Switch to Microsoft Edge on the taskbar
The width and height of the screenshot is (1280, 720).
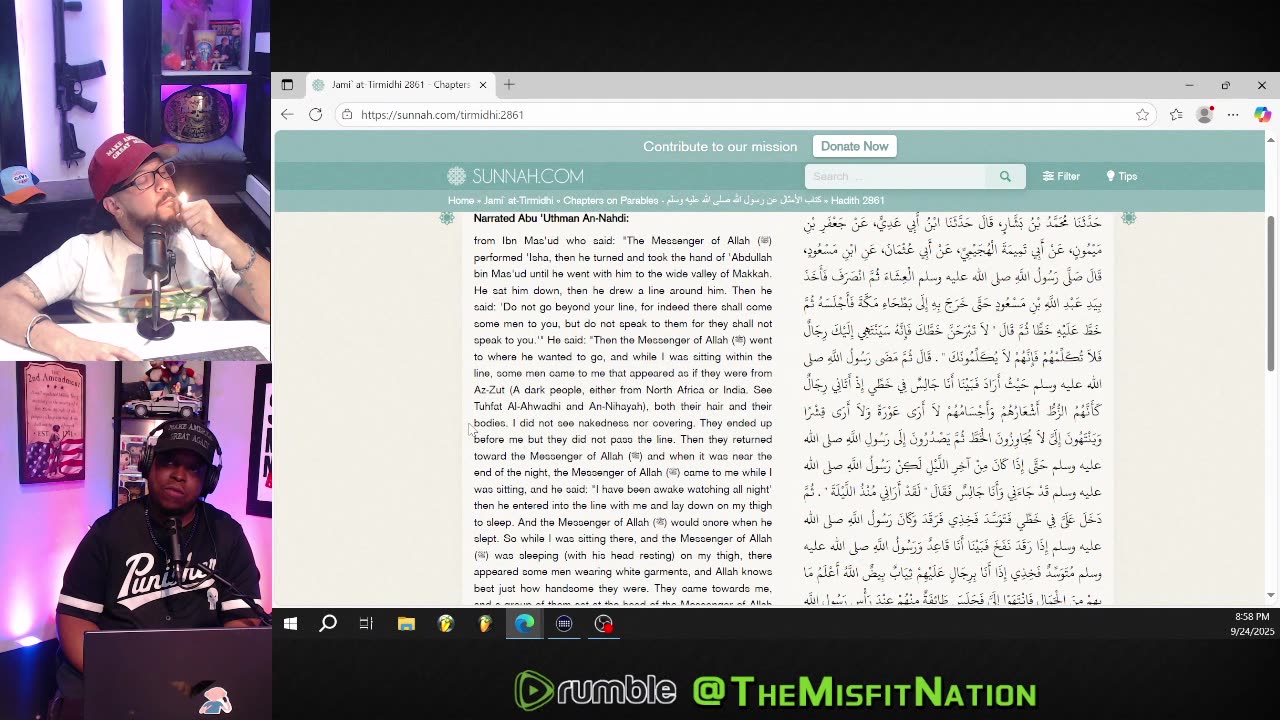tap(525, 624)
